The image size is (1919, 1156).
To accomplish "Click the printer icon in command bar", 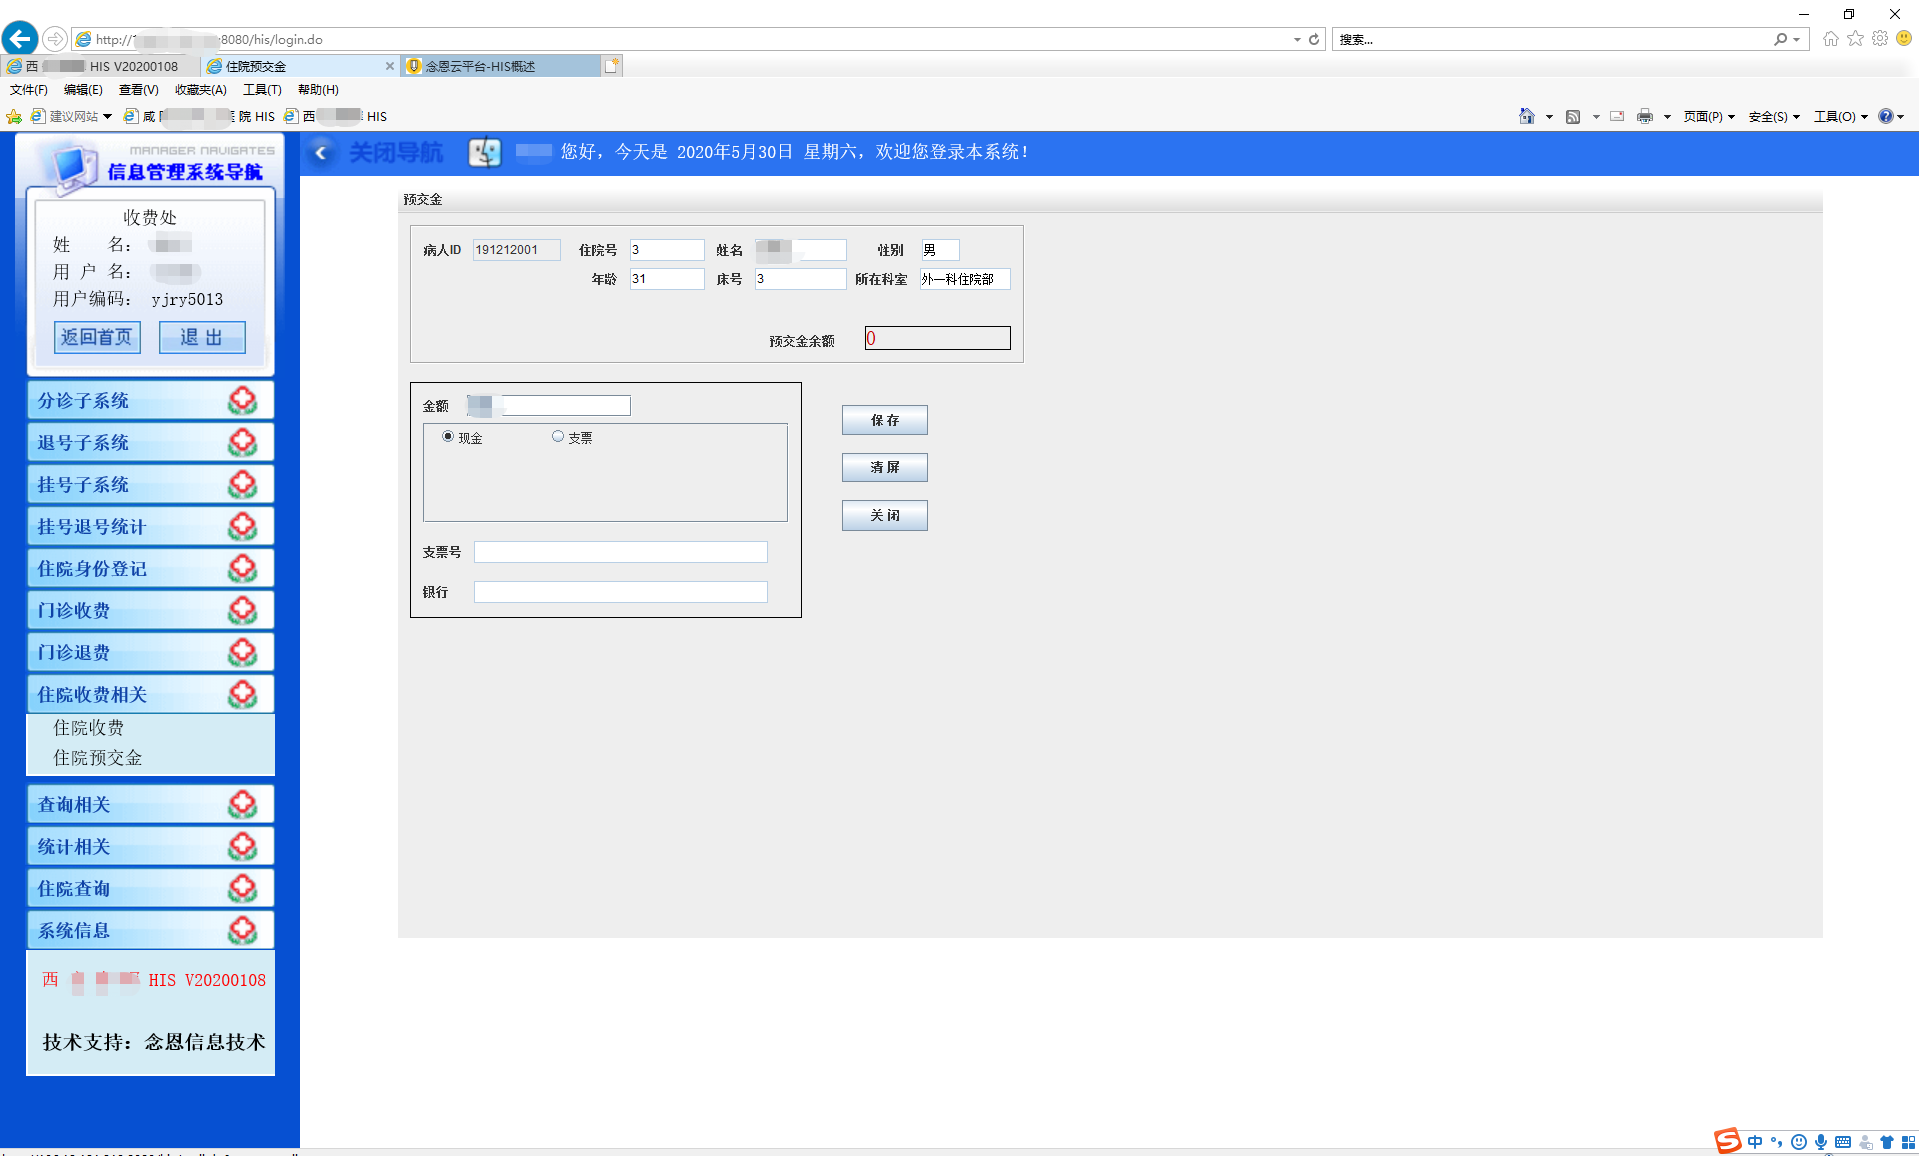I will click(x=1644, y=117).
